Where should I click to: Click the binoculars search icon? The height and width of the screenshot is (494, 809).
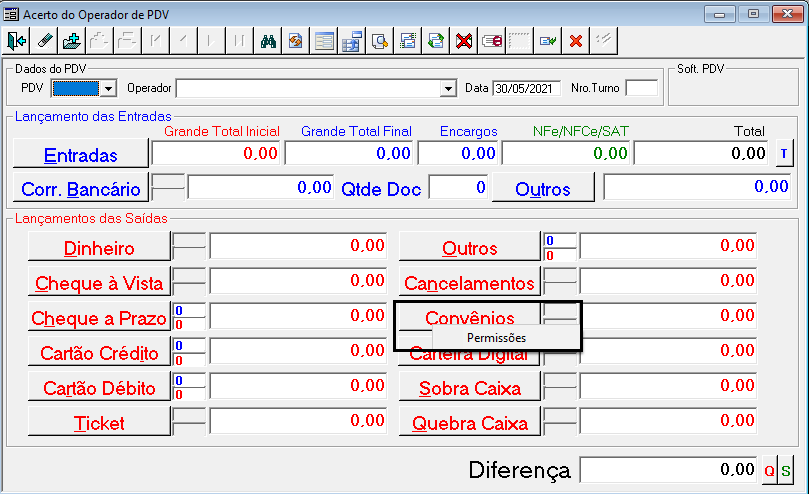click(x=268, y=41)
